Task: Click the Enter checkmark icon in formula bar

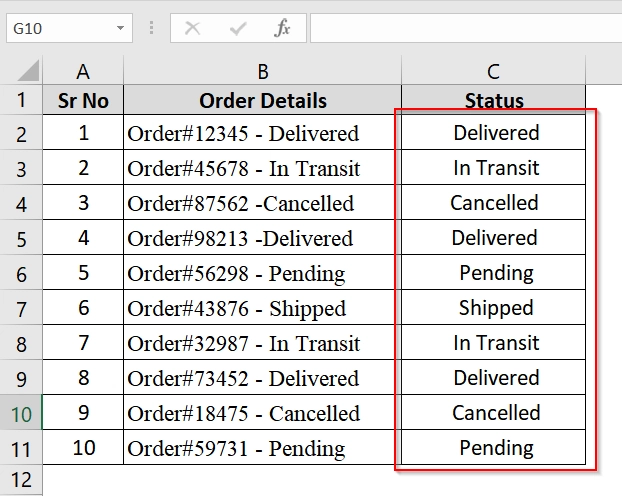Action: click(238, 28)
